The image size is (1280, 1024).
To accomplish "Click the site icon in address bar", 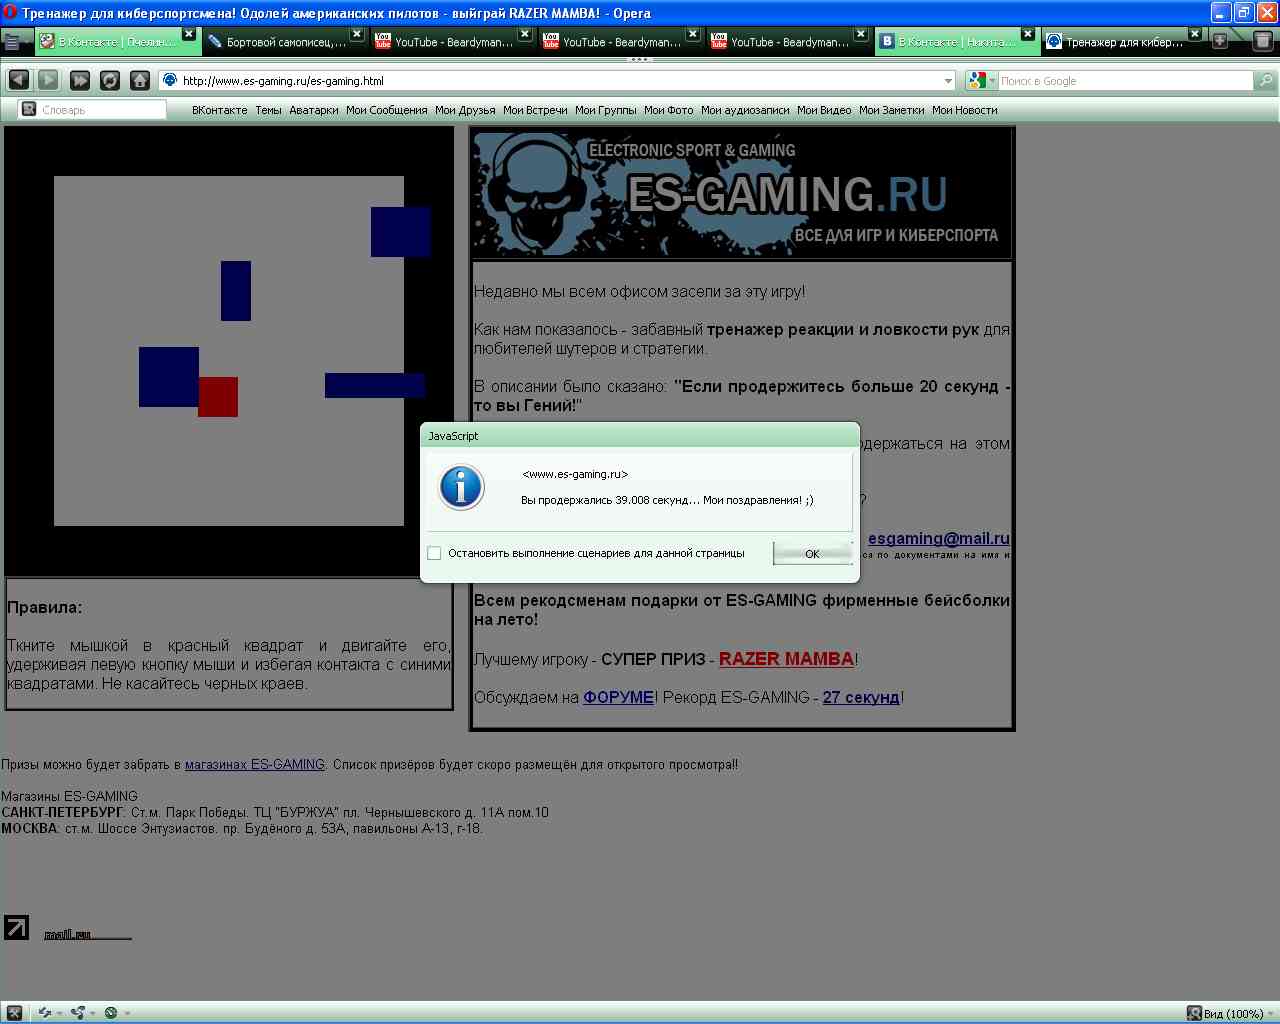I will click(170, 80).
